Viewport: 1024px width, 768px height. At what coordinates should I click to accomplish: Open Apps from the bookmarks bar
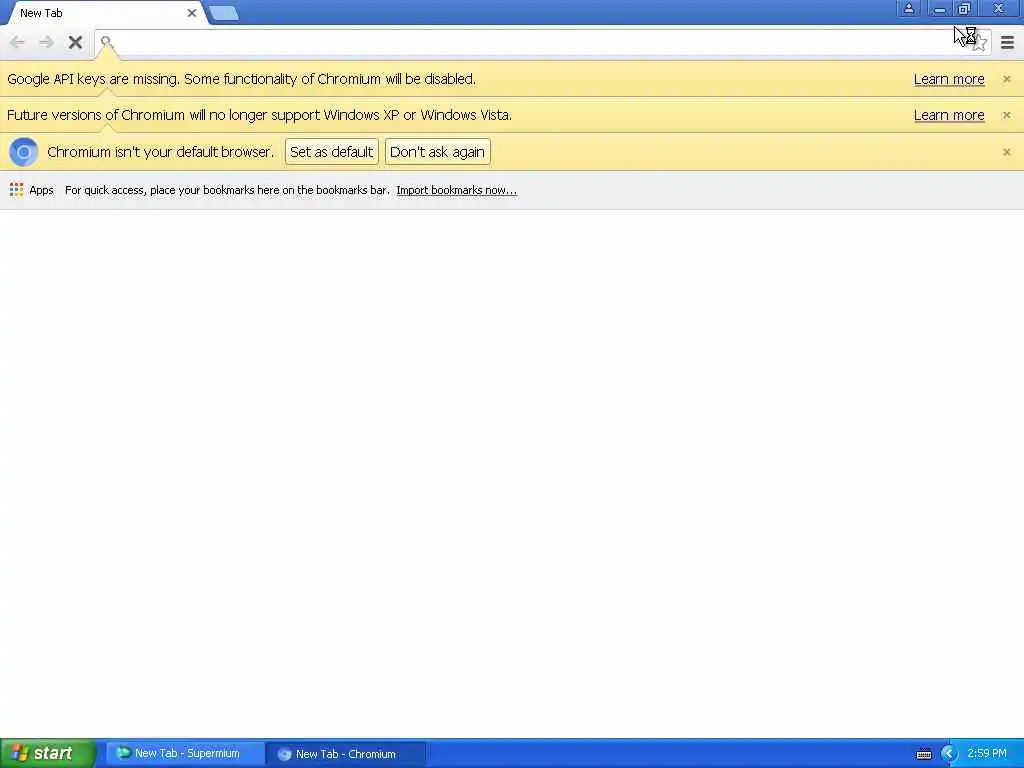point(31,190)
